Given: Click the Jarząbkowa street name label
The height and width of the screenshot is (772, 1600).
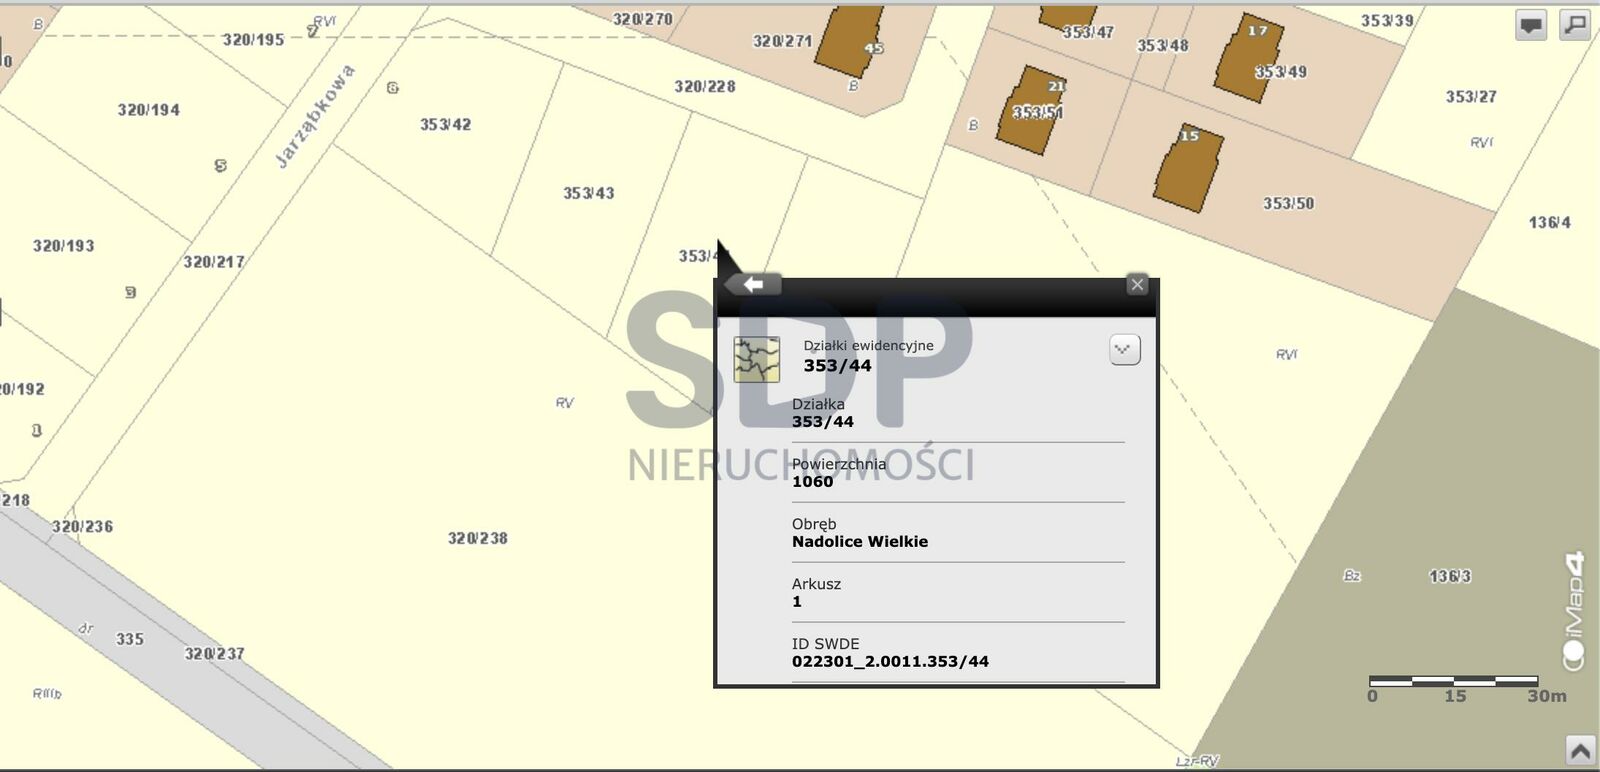Looking at the screenshot, I should tap(314, 116).
